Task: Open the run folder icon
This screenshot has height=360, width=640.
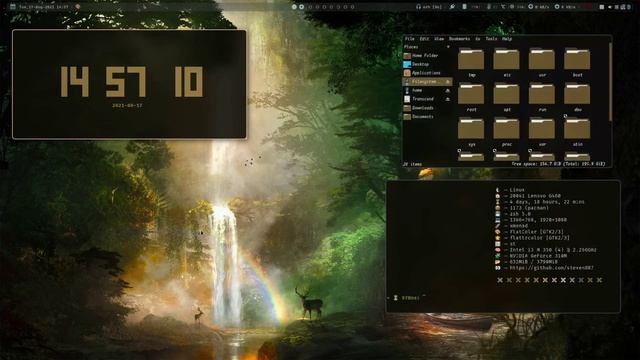Action: 542,94
